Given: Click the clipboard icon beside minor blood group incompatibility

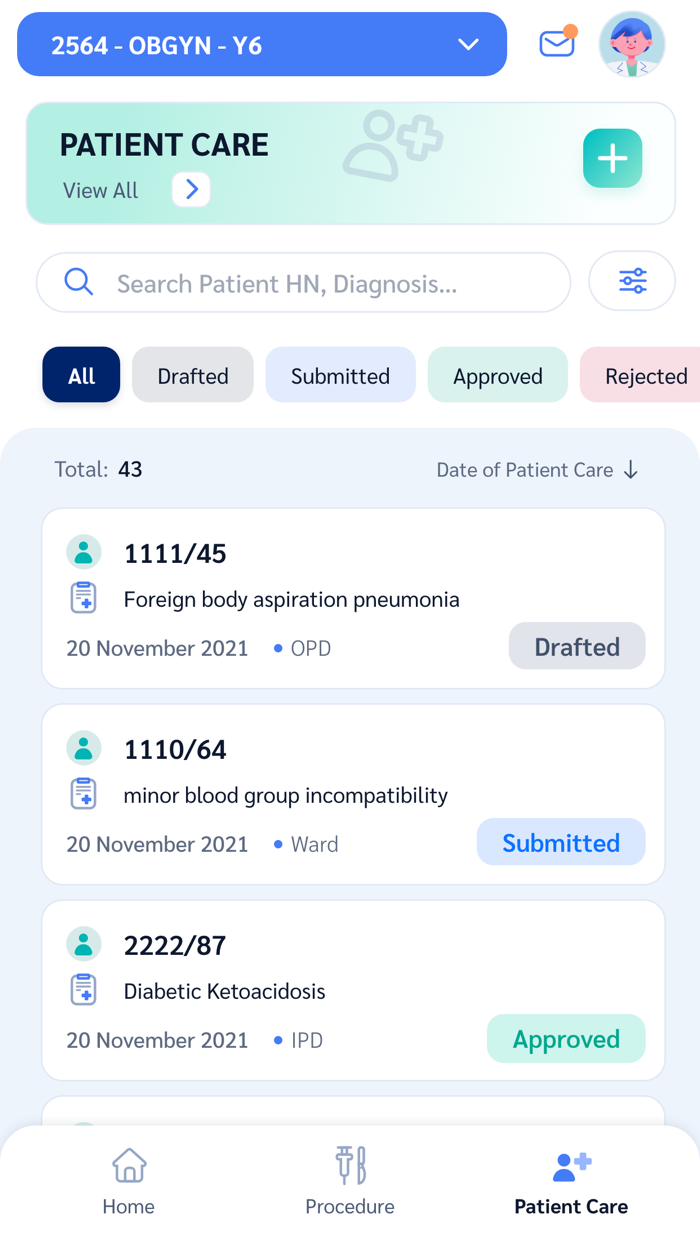Looking at the screenshot, I should coord(84,792).
